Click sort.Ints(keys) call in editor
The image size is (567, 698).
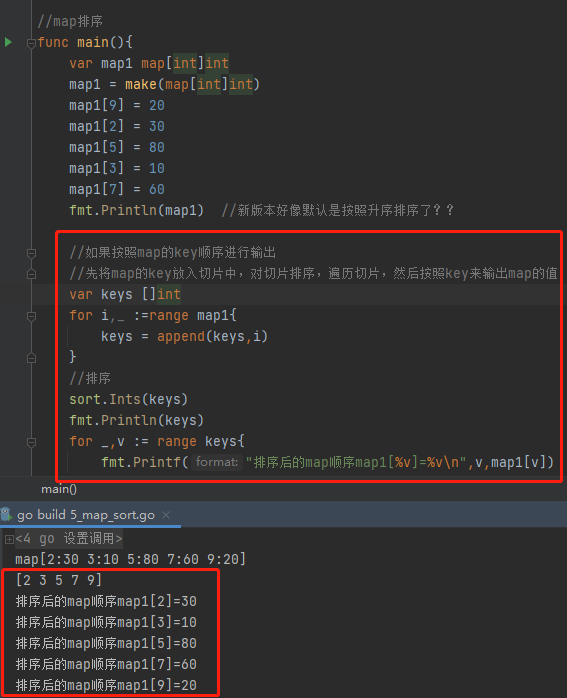tap(129, 399)
